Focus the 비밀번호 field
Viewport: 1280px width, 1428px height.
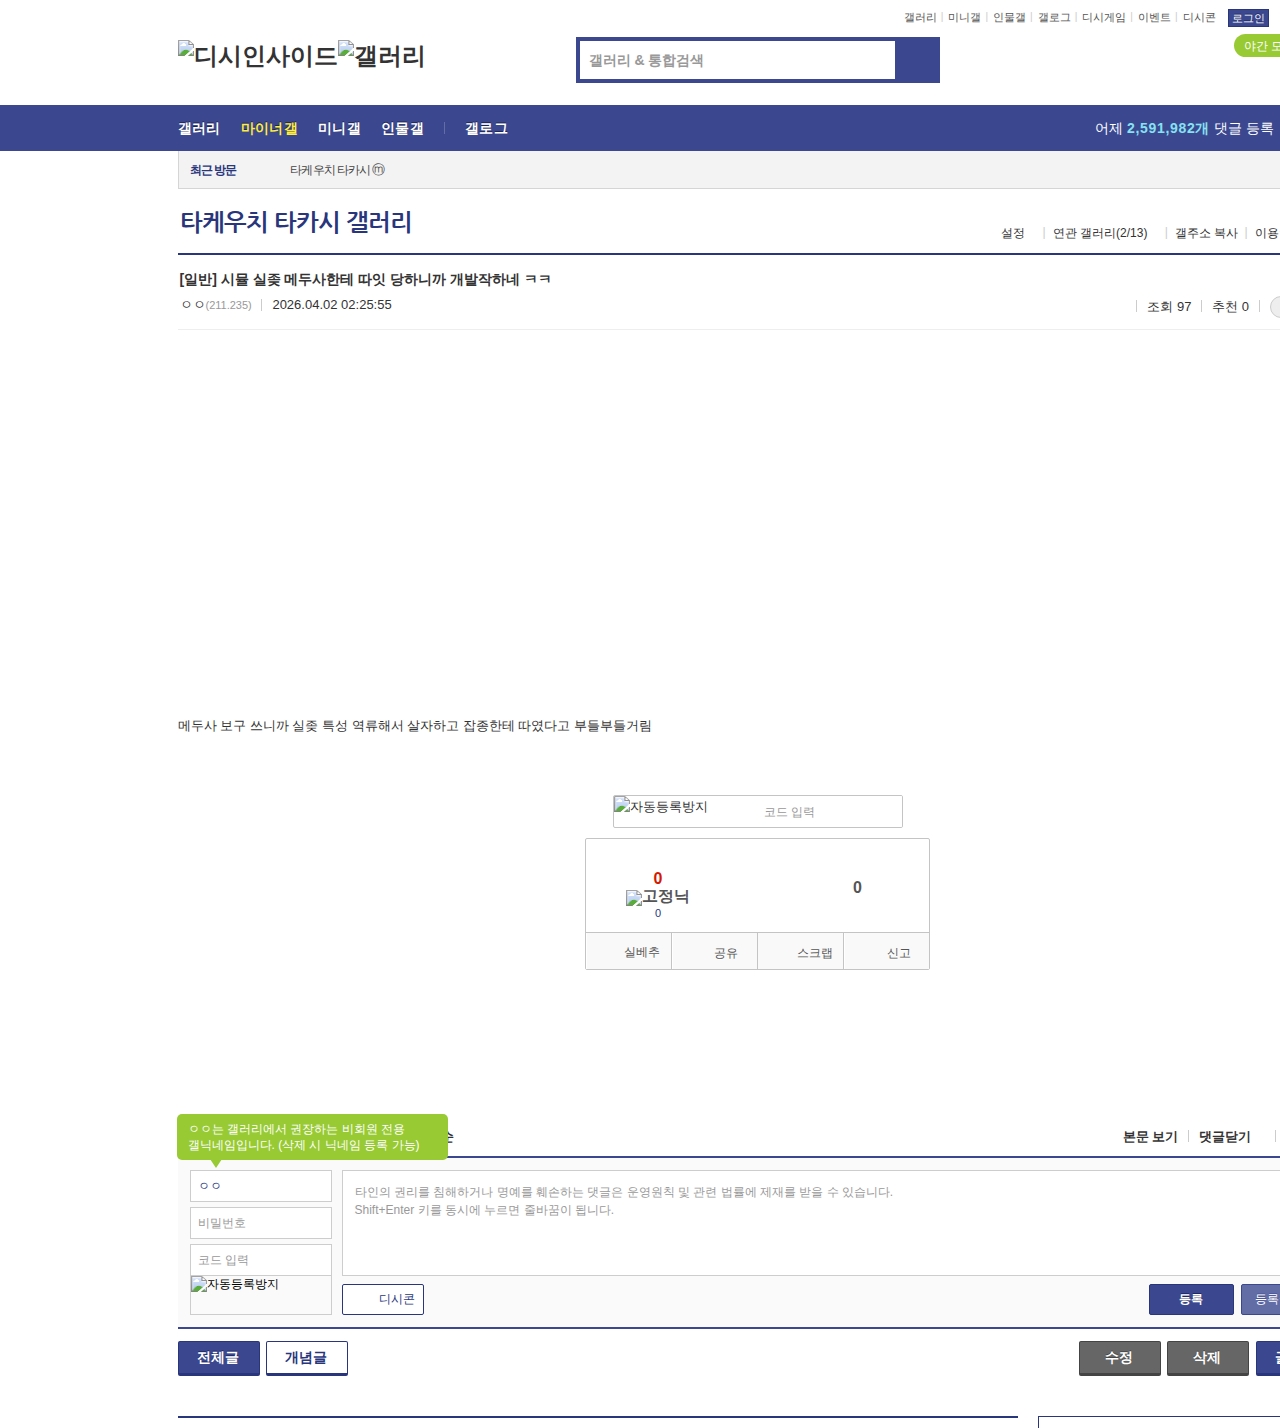tap(261, 1223)
